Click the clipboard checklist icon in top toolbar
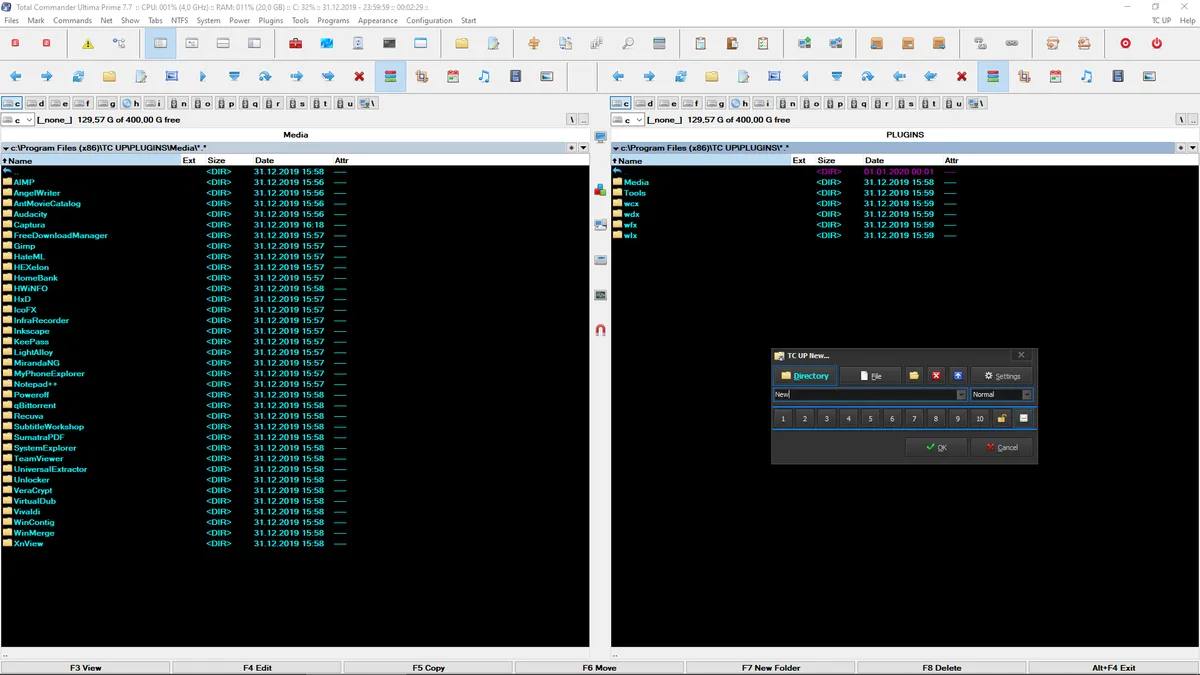1200x675 pixels. [x=763, y=44]
